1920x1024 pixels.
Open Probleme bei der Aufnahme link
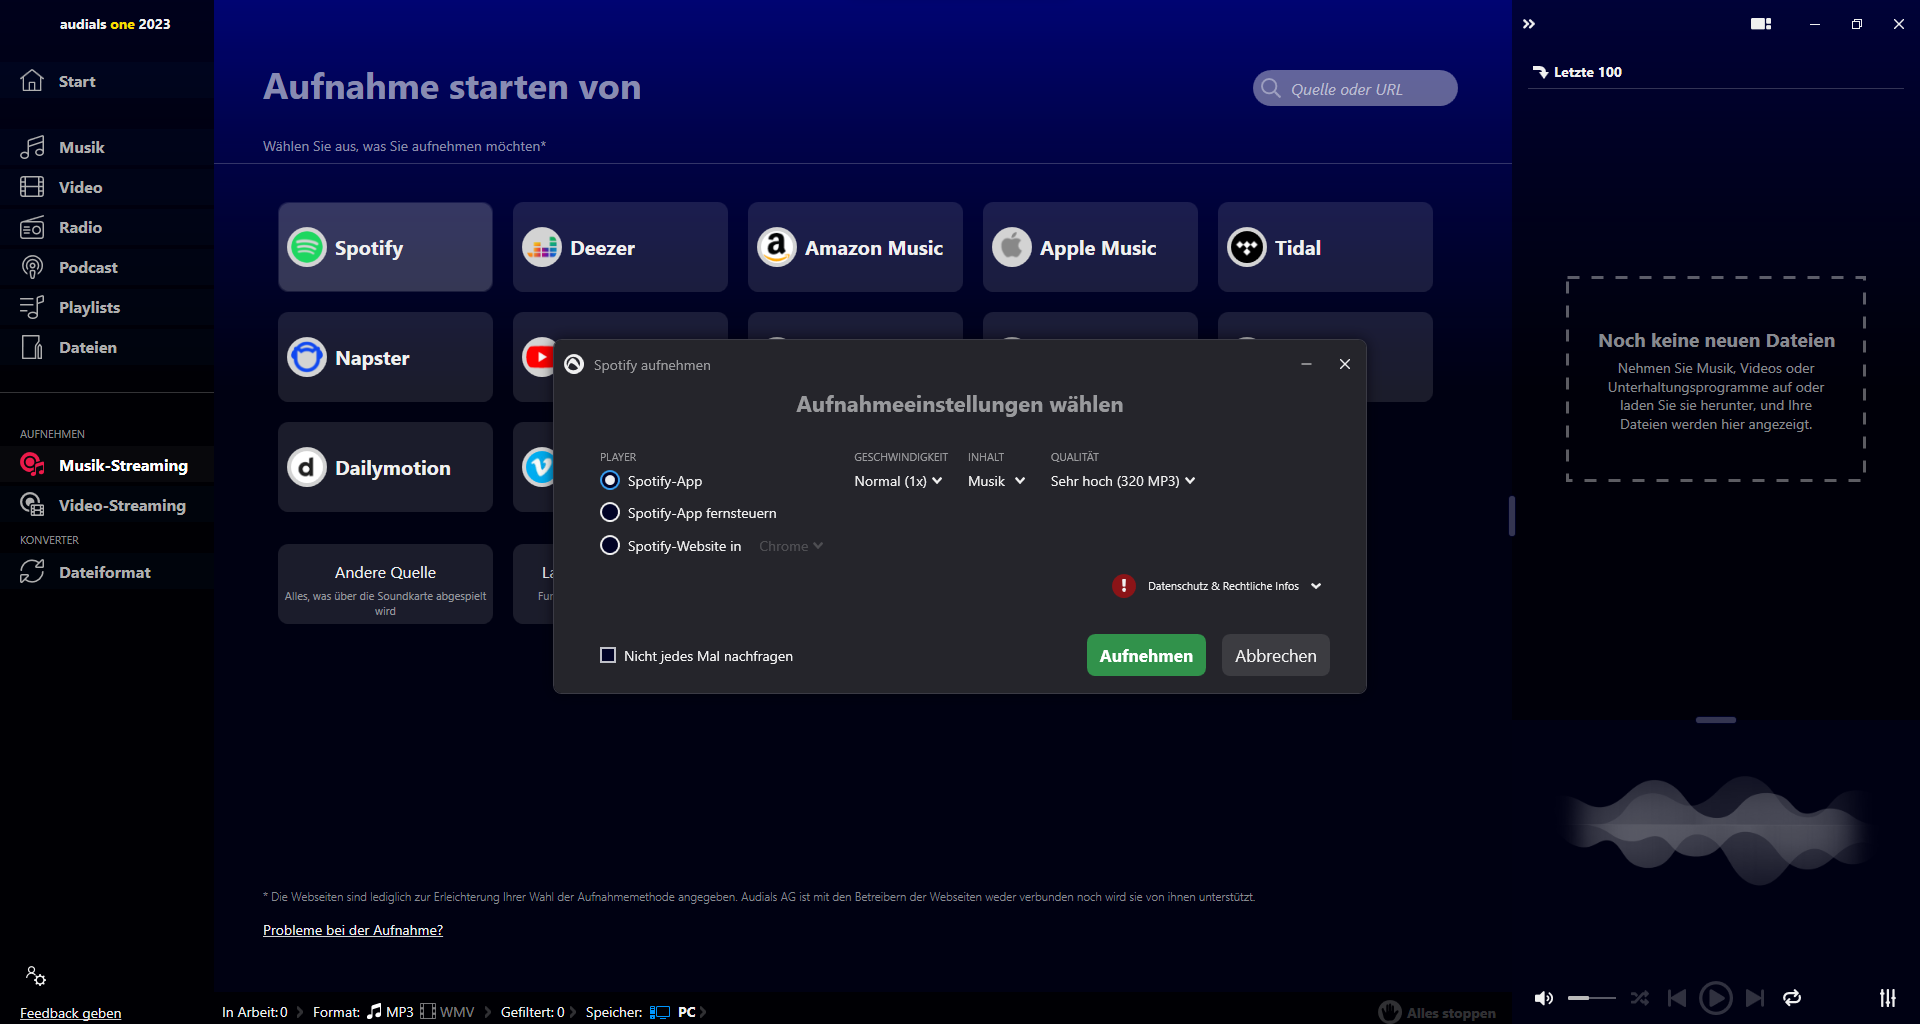353,930
